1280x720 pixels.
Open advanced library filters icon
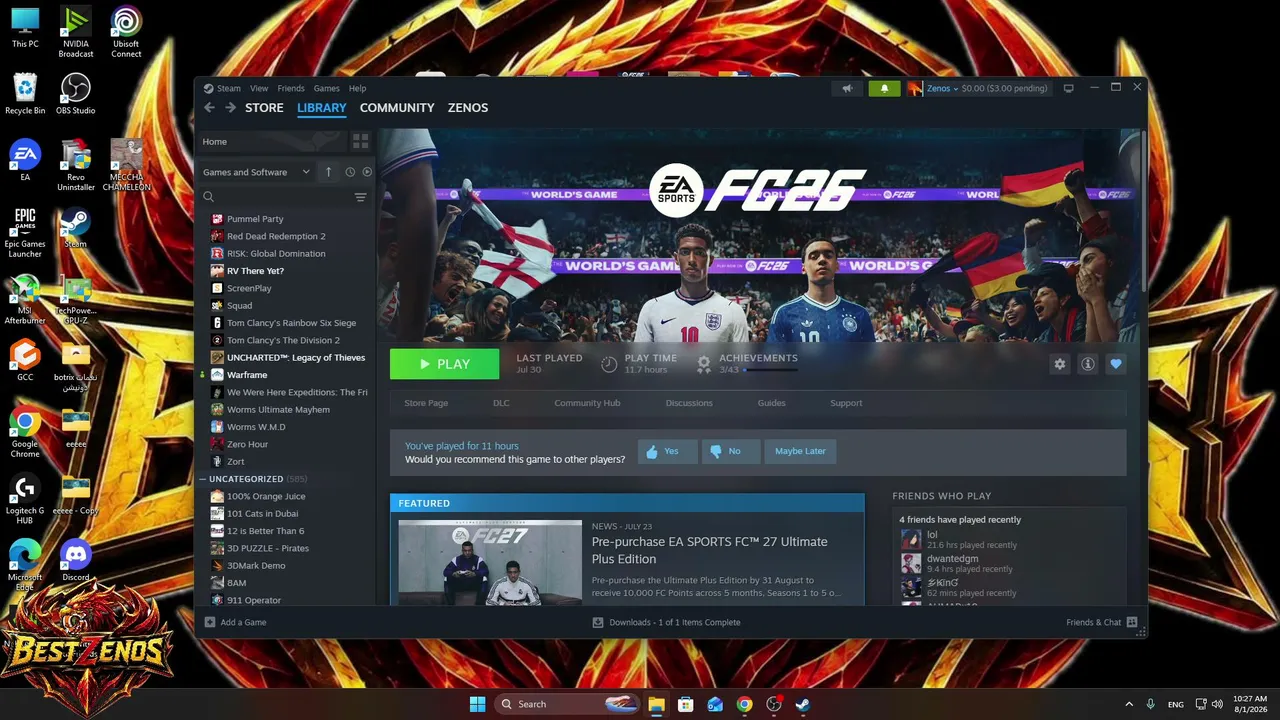[x=360, y=197]
